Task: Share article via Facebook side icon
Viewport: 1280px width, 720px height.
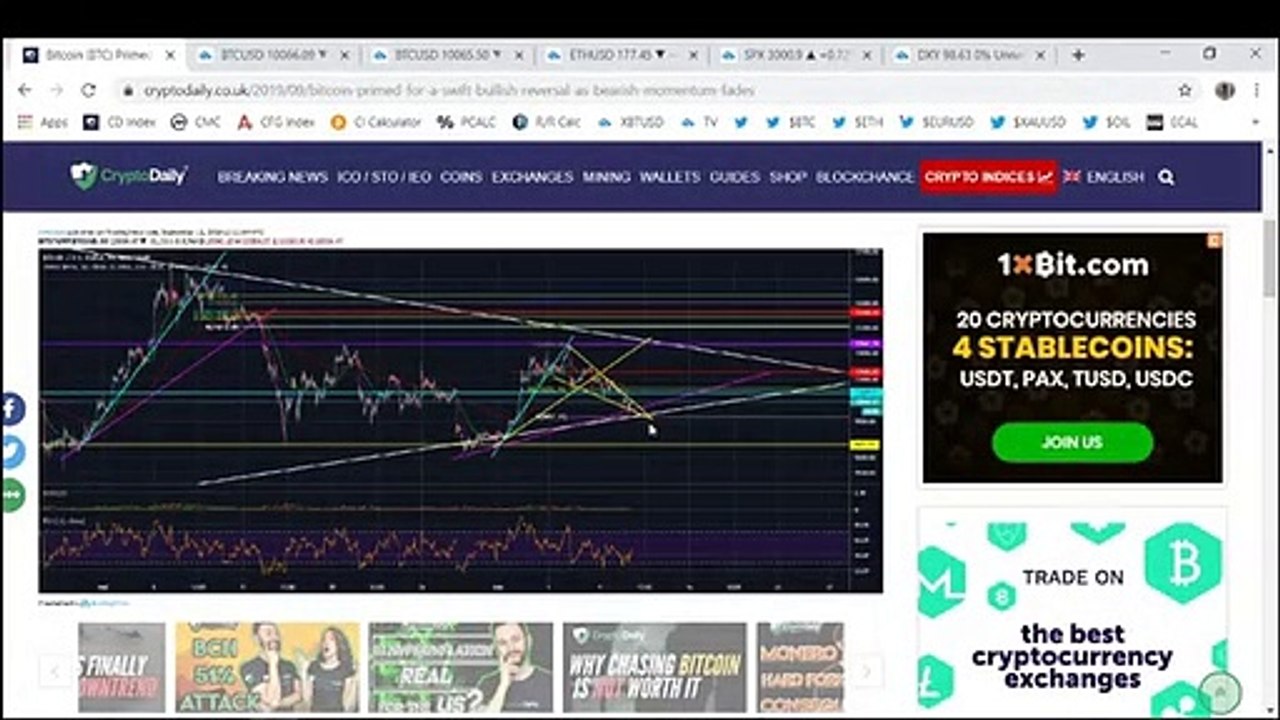Action: click(x=11, y=409)
